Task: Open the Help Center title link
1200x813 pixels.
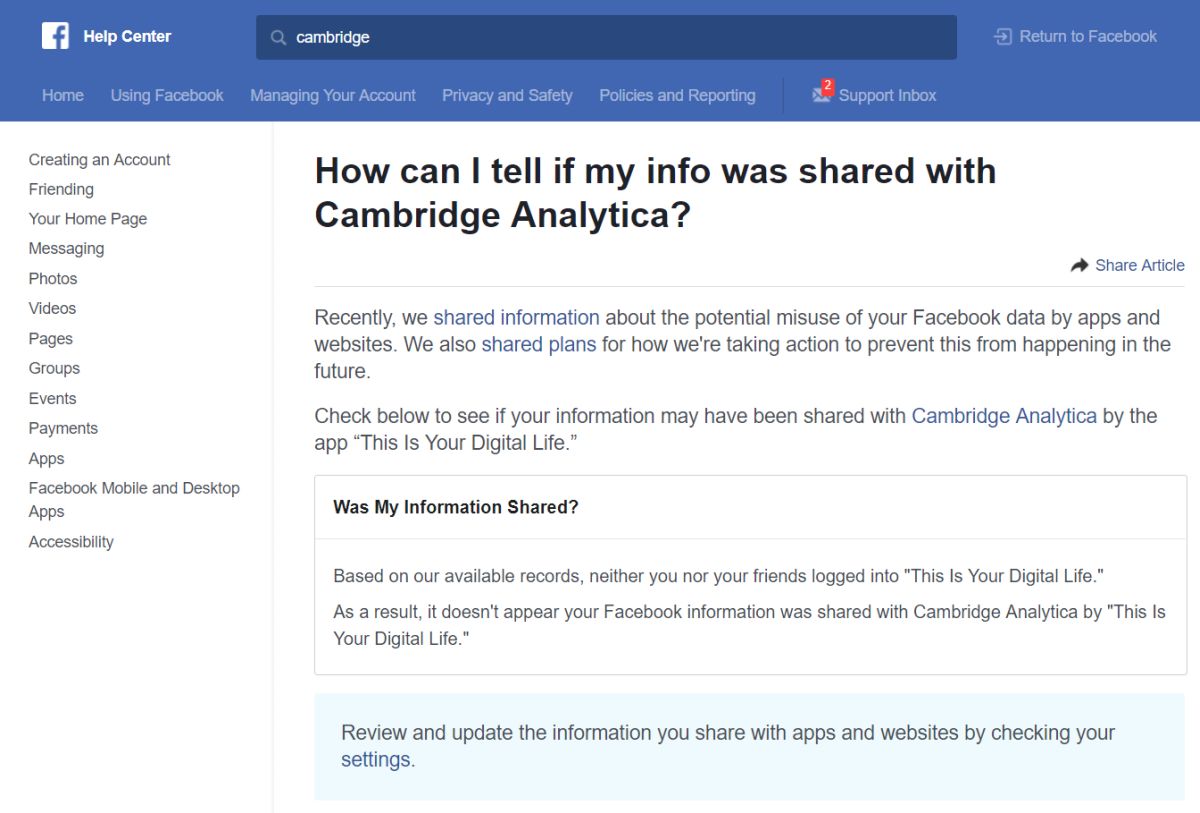Action: (127, 36)
